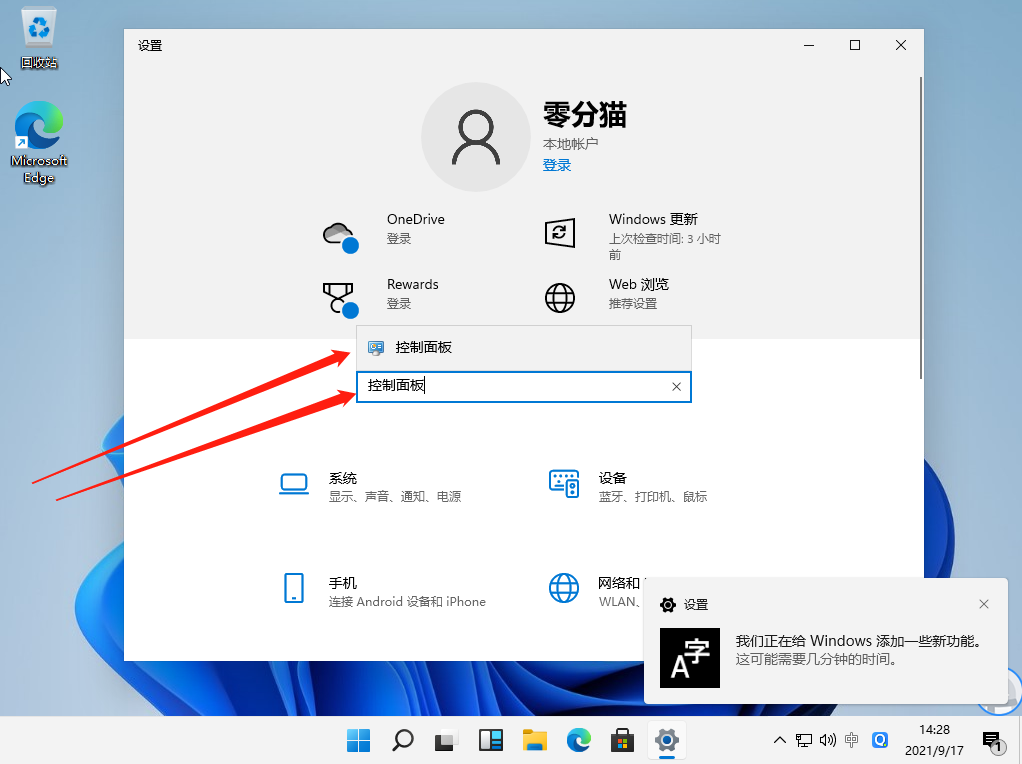Open the Start menu
The height and width of the screenshot is (764, 1022).
point(358,741)
